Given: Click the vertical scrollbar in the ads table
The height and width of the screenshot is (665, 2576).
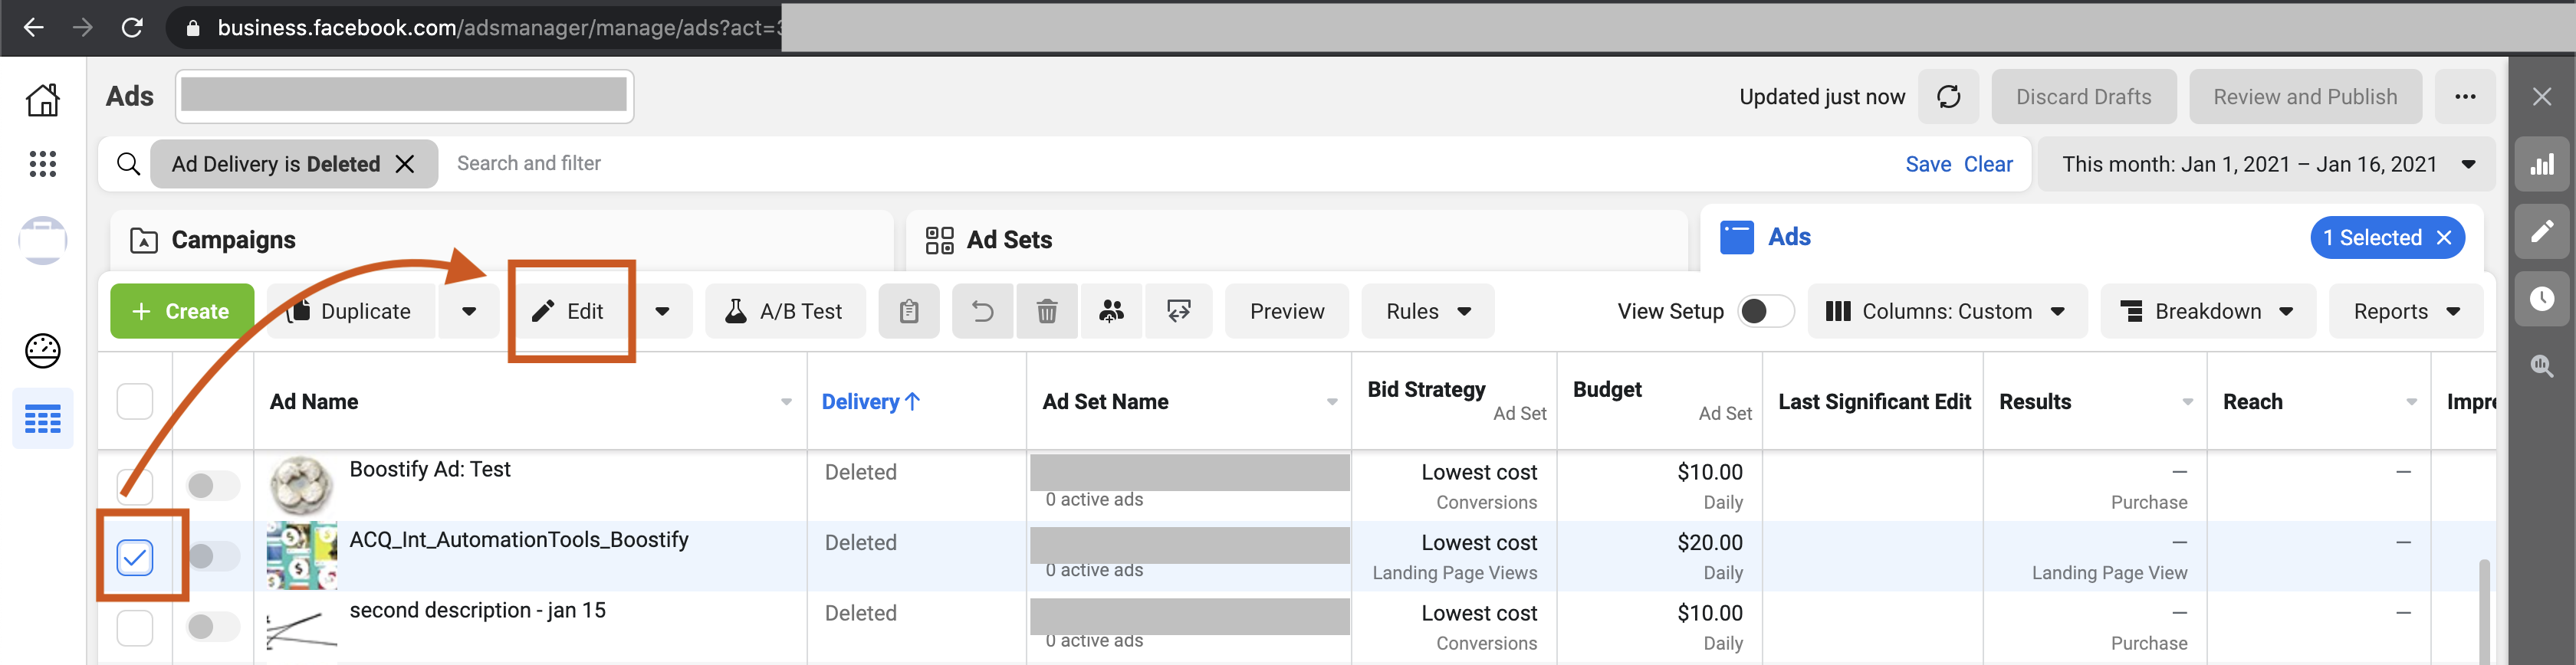Looking at the screenshot, I should click(2484, 610).
